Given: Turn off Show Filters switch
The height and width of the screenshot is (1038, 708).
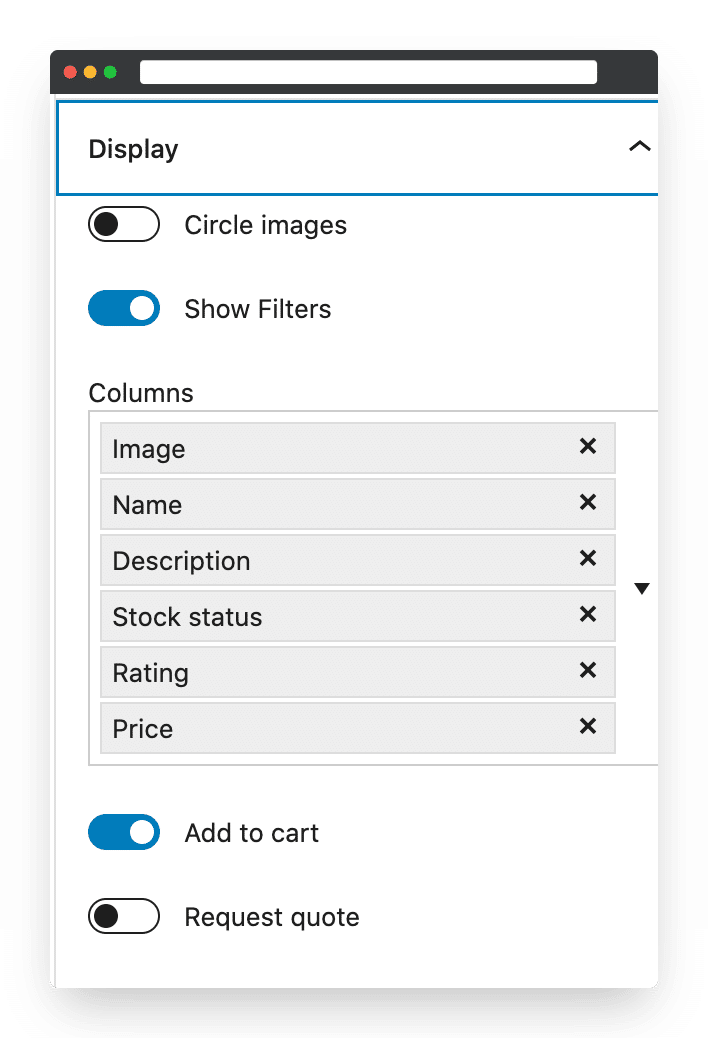Looking at the screenshot, I should pos(124,308).
